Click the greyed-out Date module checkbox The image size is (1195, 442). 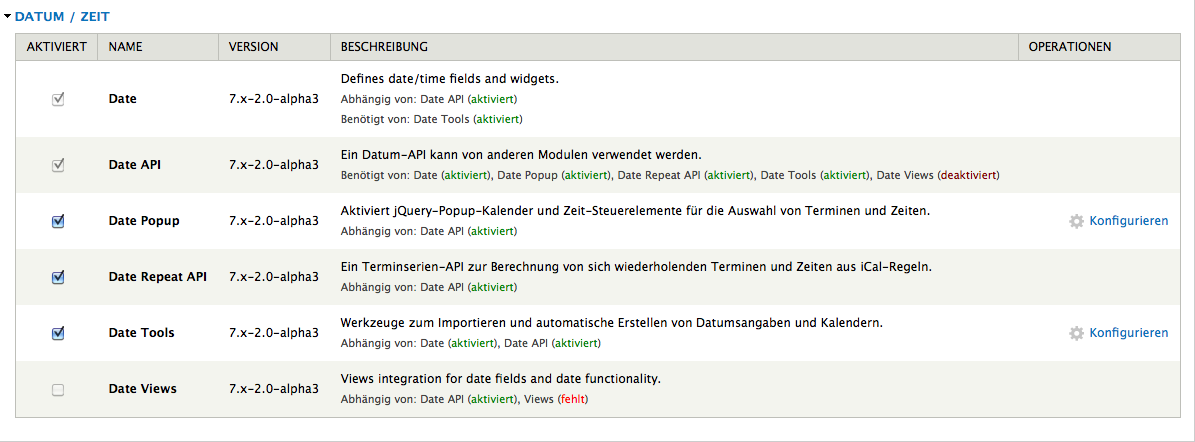(58, 99)
